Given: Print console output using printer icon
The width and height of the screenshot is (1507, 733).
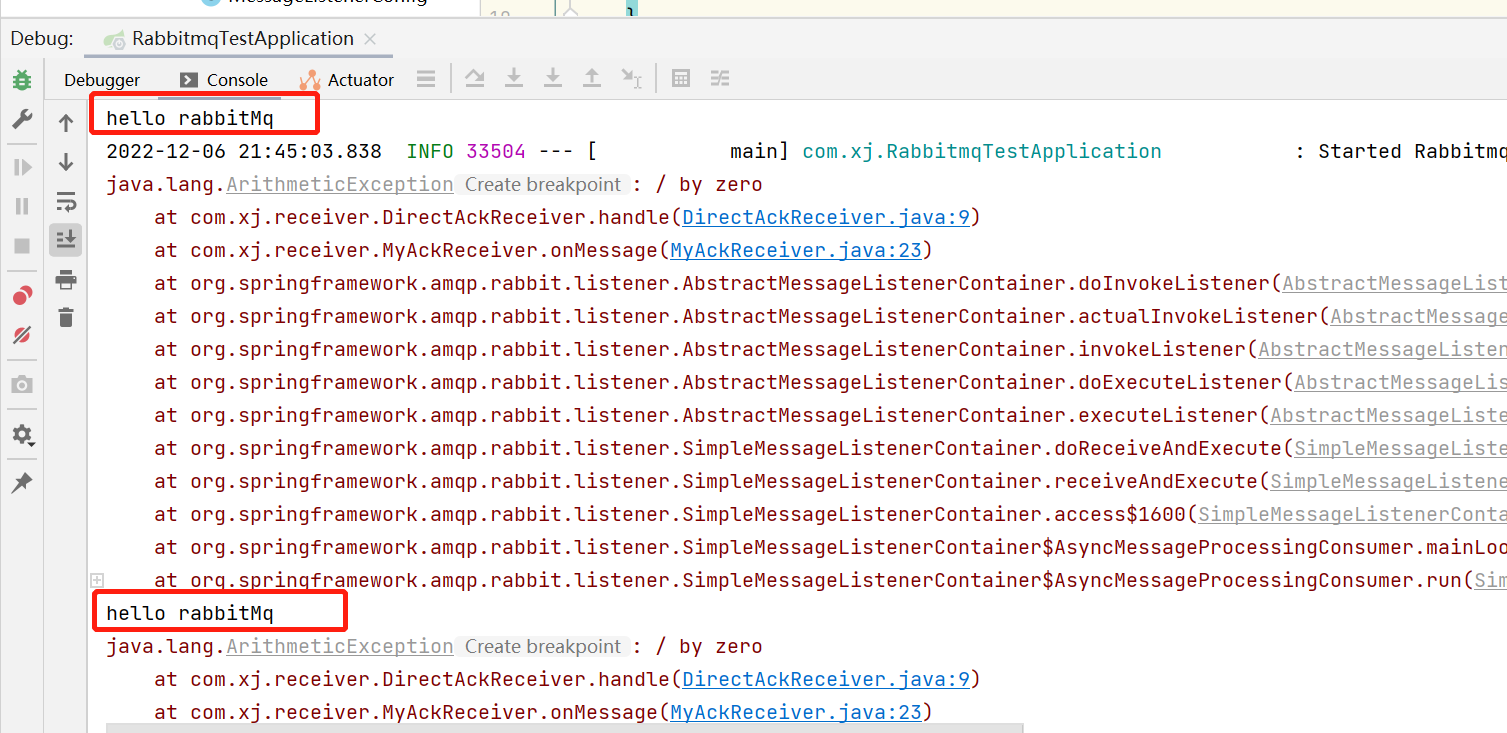Looking at the screenshot, I should pyautogui.click(x=66, y=279).
